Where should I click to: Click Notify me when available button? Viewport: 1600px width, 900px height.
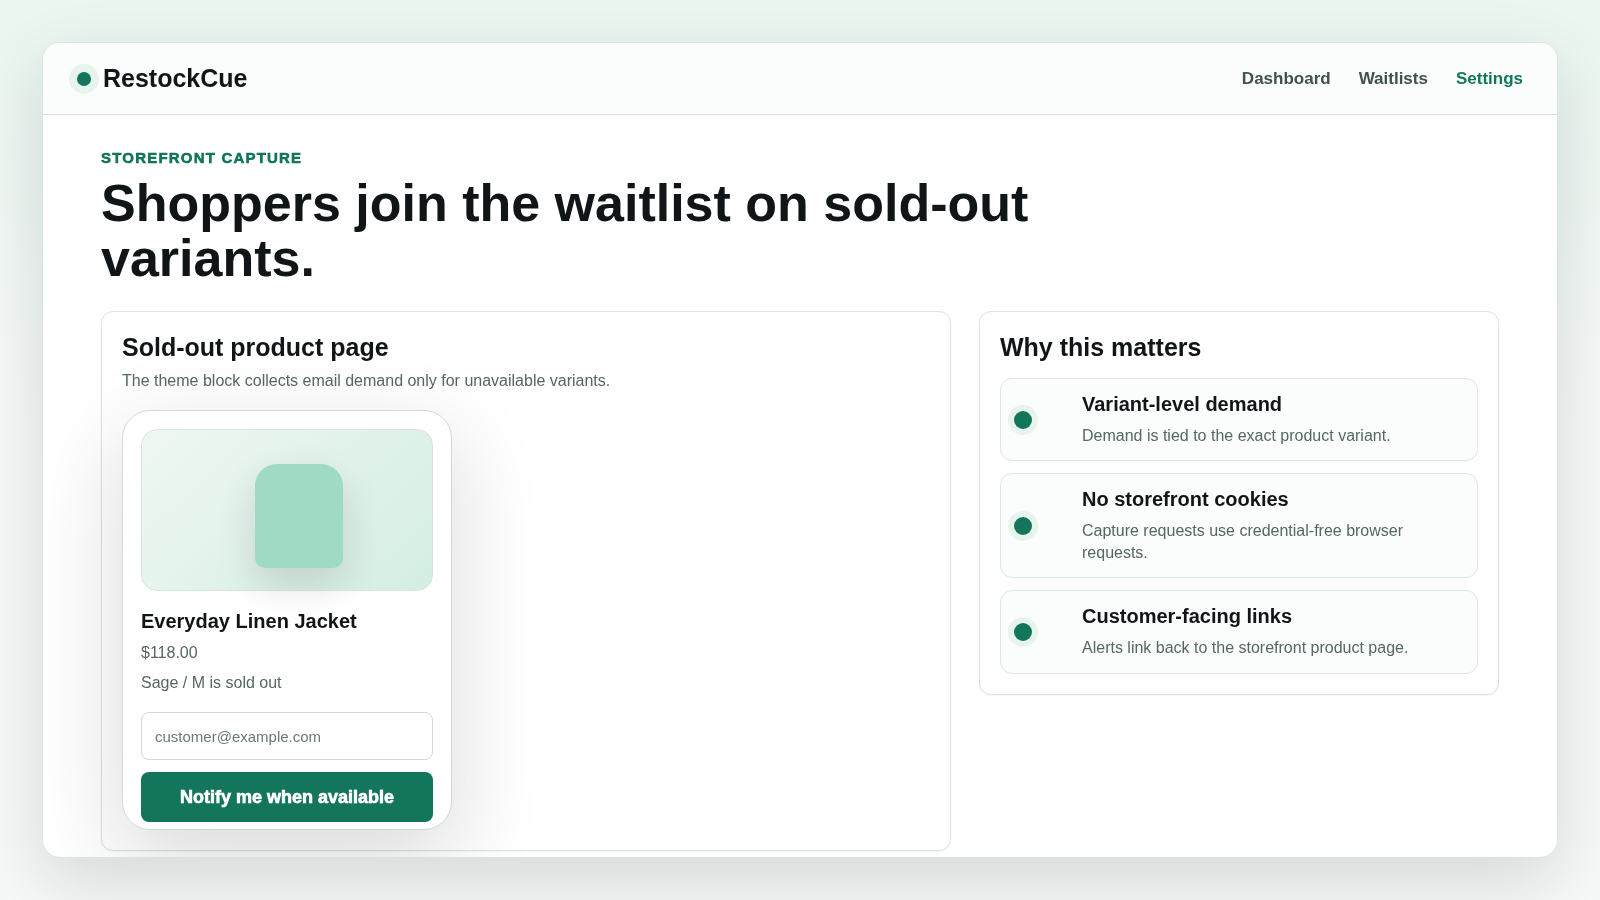287,797
